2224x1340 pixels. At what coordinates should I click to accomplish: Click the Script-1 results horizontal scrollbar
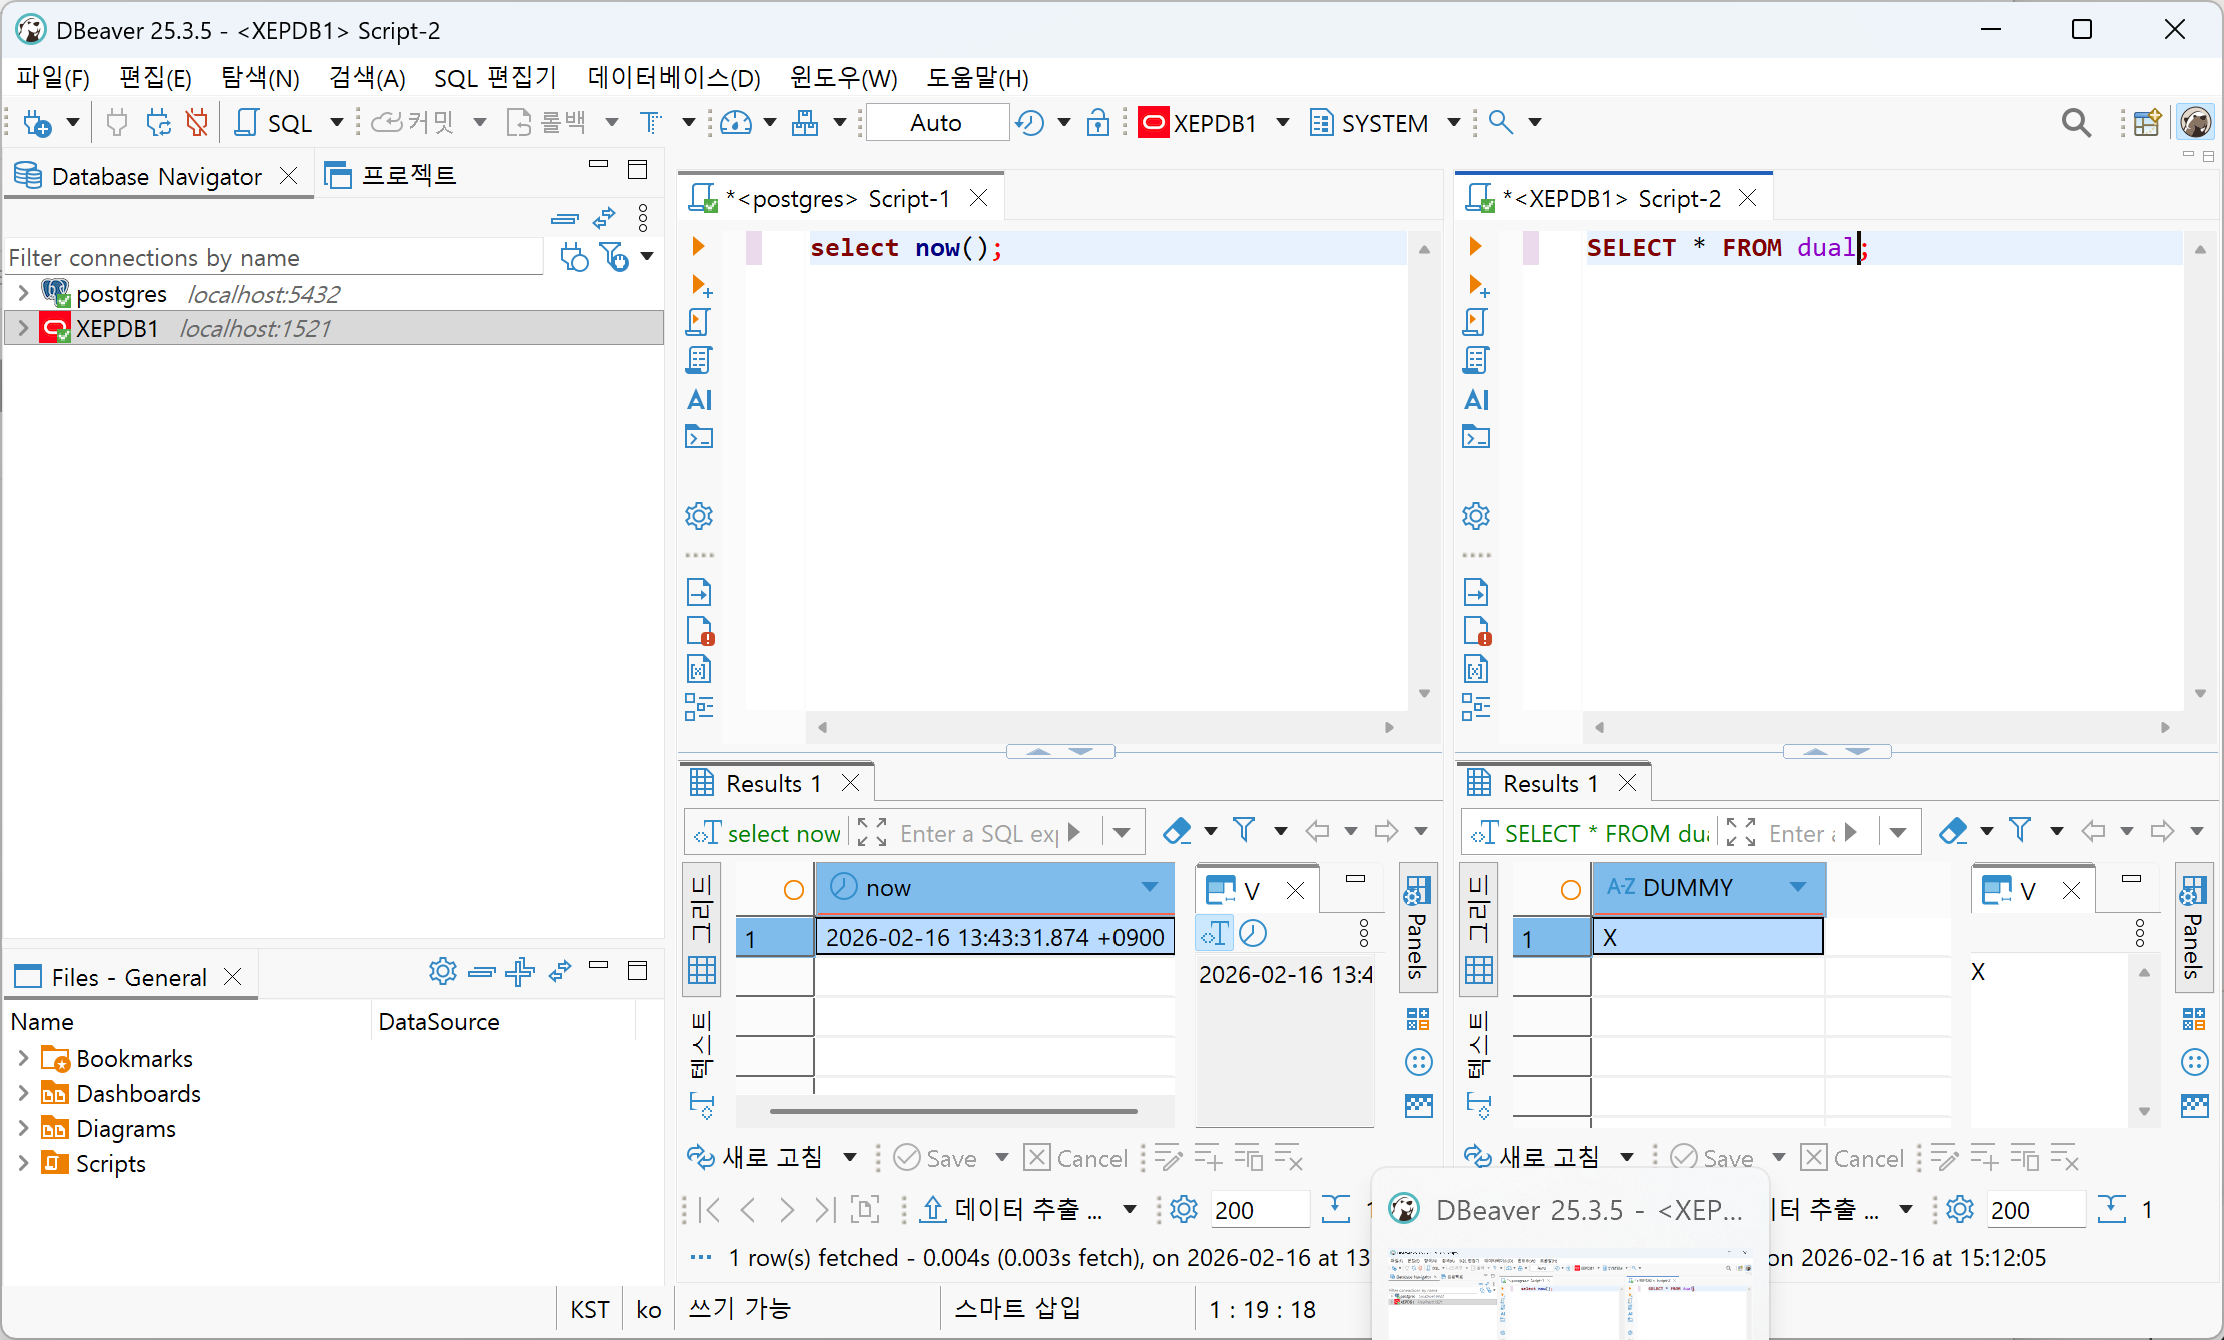point(954,1111)
